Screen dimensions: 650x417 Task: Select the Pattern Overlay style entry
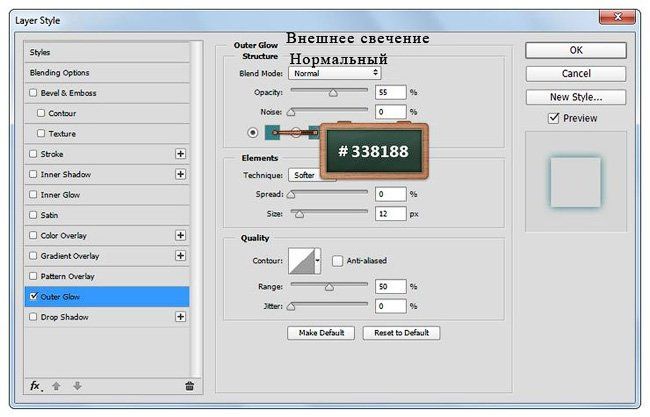coord(107,276)
